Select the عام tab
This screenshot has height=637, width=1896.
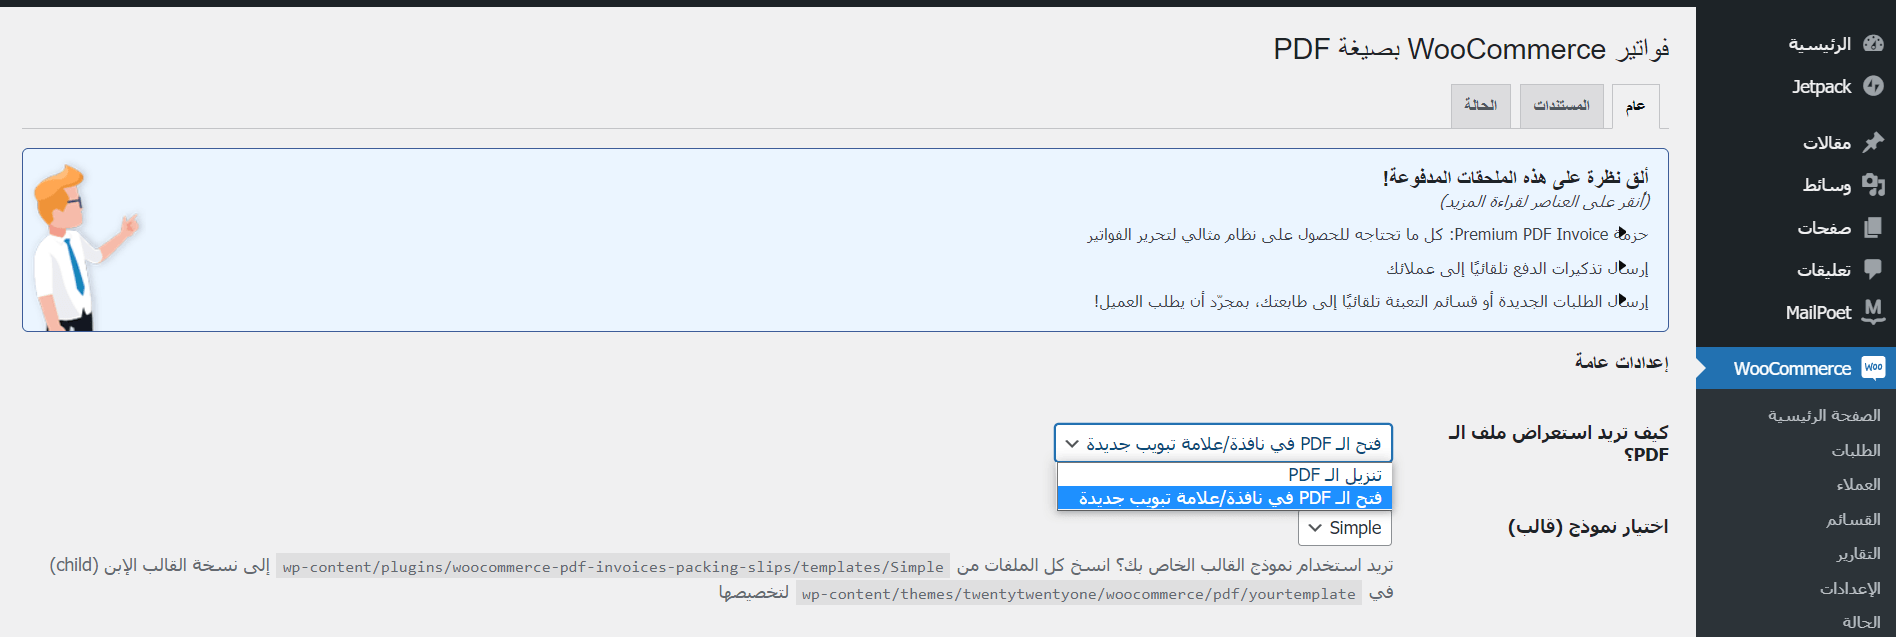click(x=1636, y=106)
